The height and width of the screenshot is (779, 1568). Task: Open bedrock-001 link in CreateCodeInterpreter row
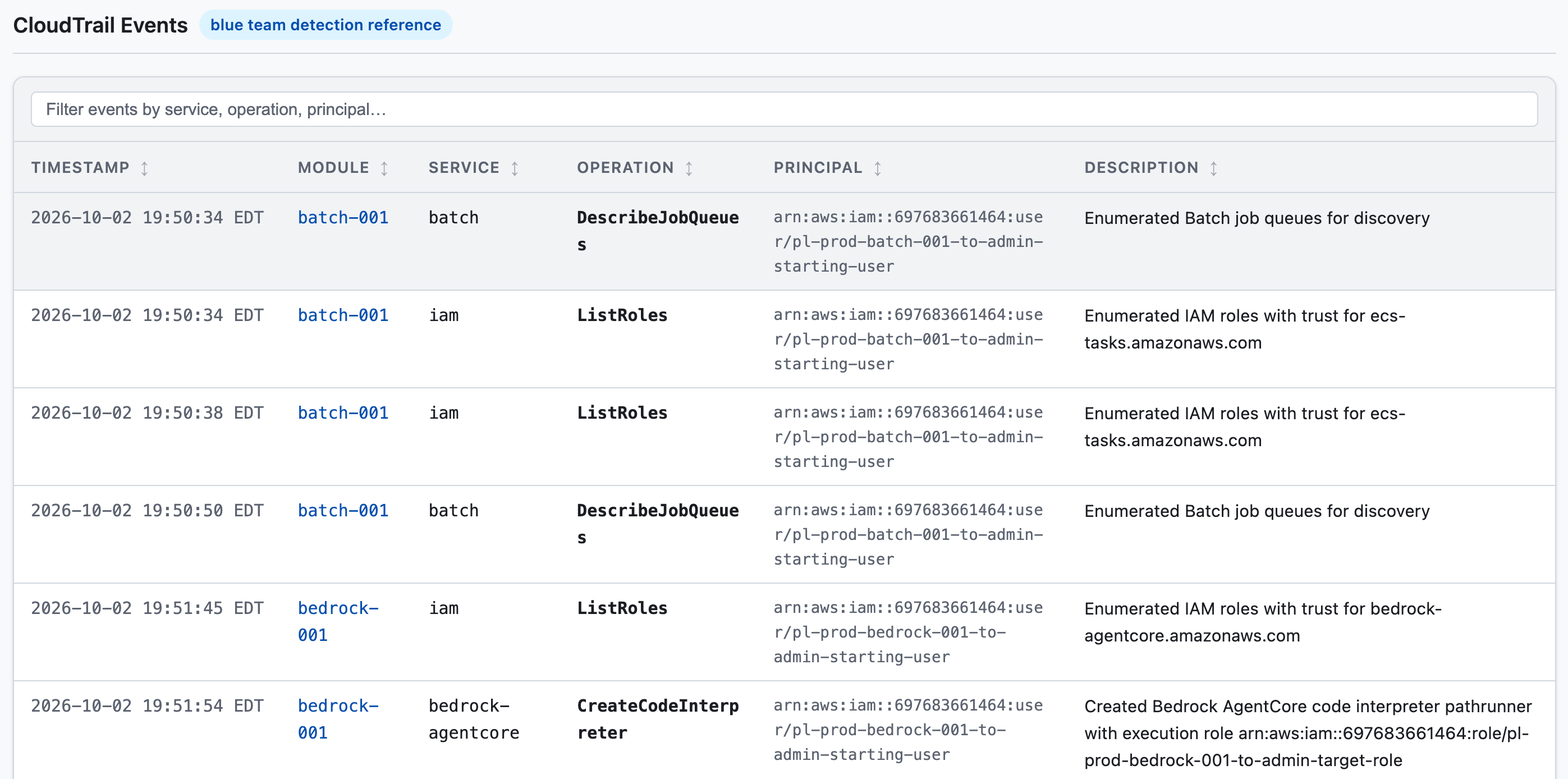[338, 719]
